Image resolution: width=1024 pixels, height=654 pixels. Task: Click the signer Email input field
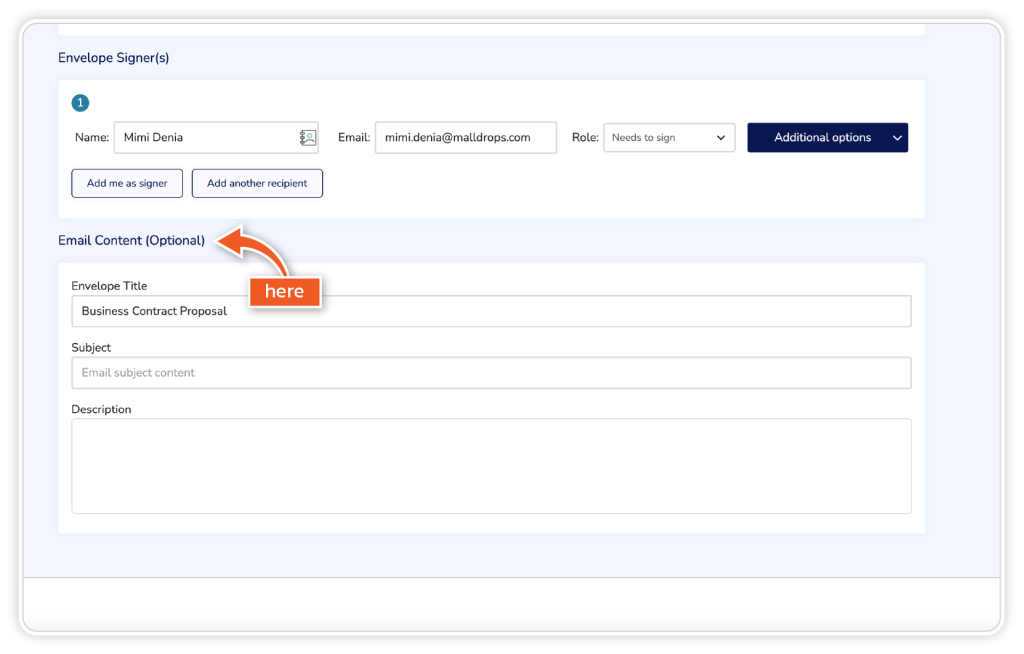[x=465, y=138]
